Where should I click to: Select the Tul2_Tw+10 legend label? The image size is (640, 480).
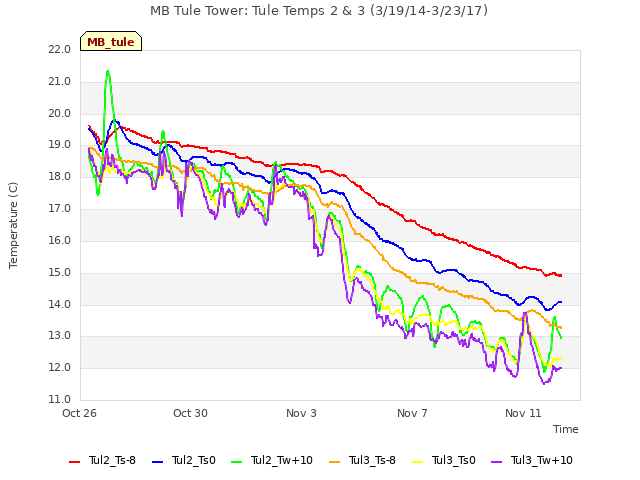tap(282, 460)
